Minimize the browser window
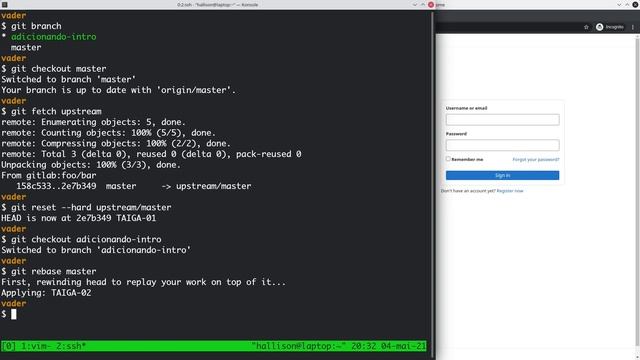The width and height of the screenshot is (640, 360). [619, 4]
